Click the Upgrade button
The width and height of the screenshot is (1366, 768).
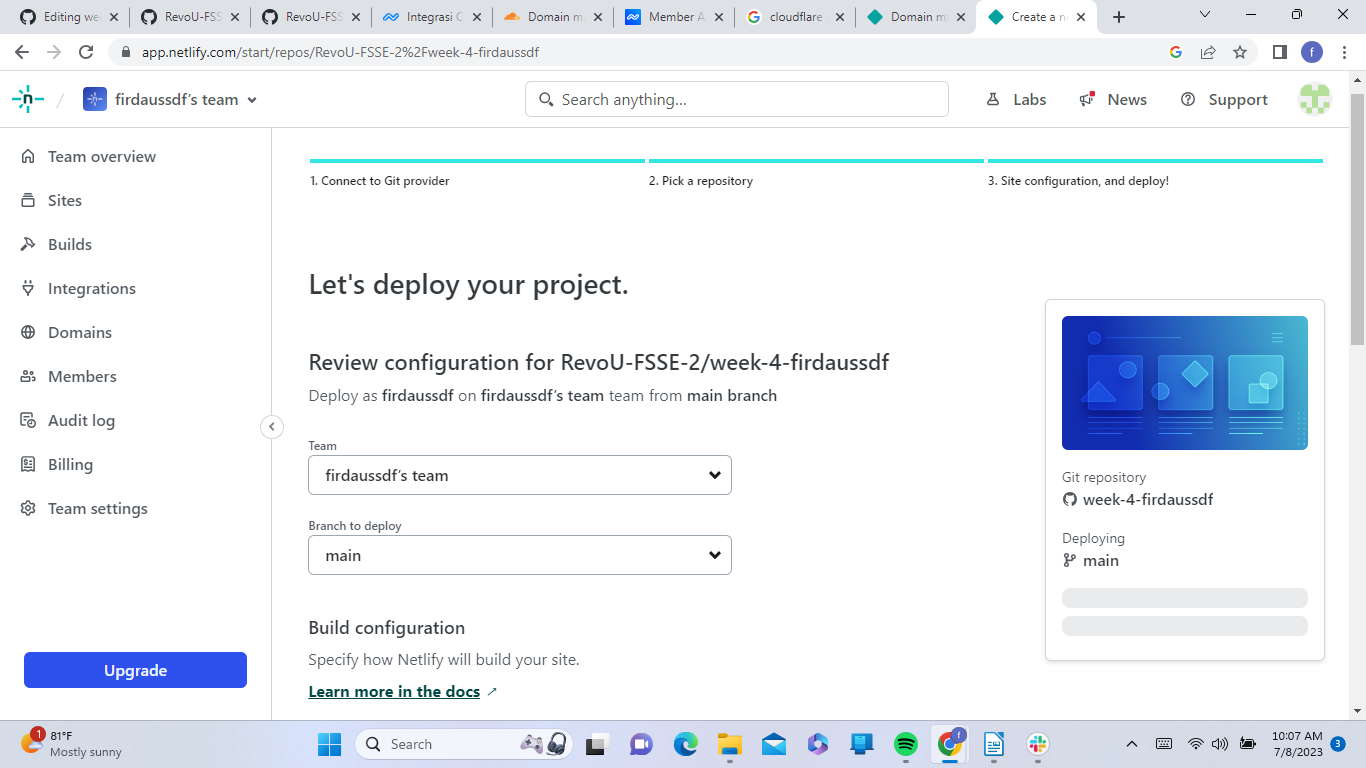pos(135,670)
